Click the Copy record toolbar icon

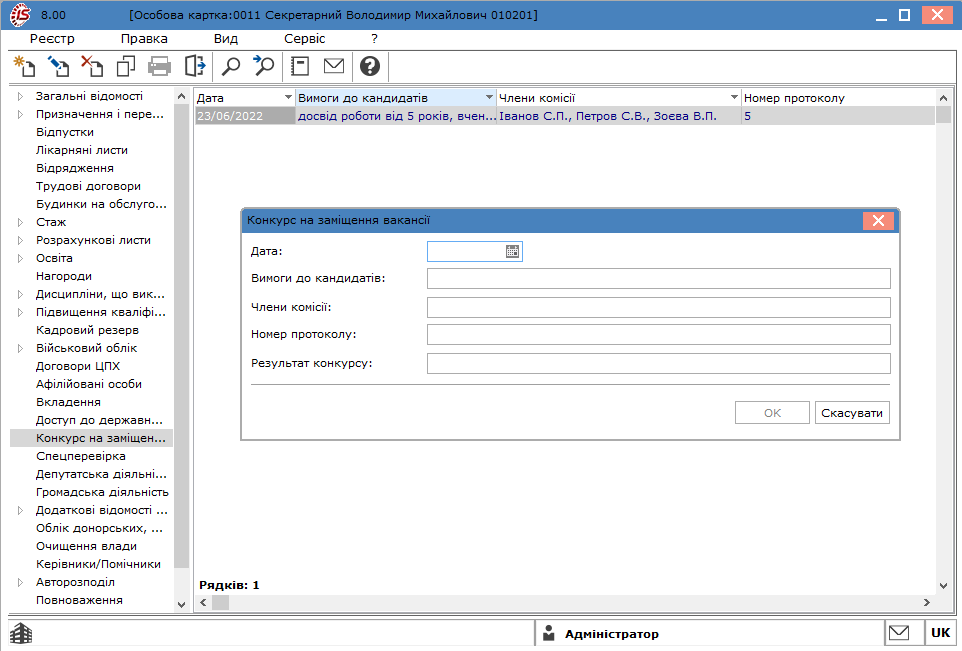click(126, 66)
